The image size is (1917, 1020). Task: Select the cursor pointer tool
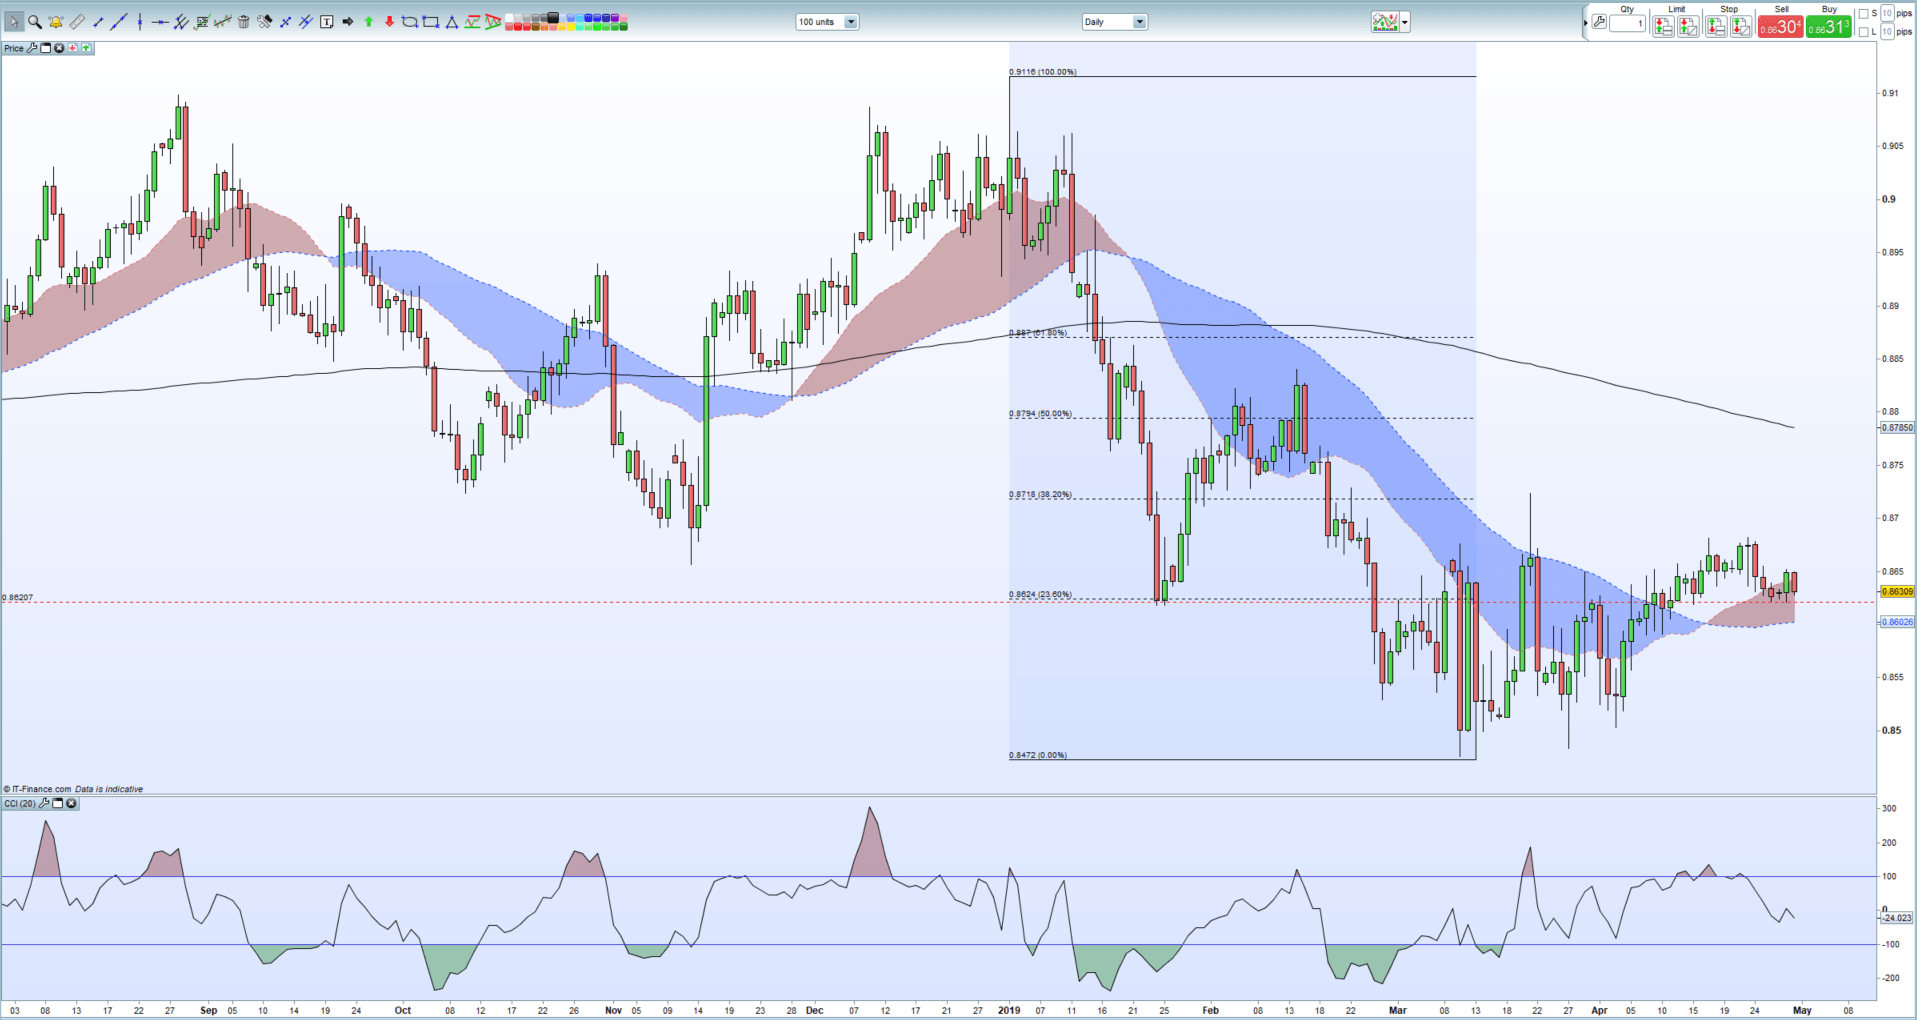(14, 22)
